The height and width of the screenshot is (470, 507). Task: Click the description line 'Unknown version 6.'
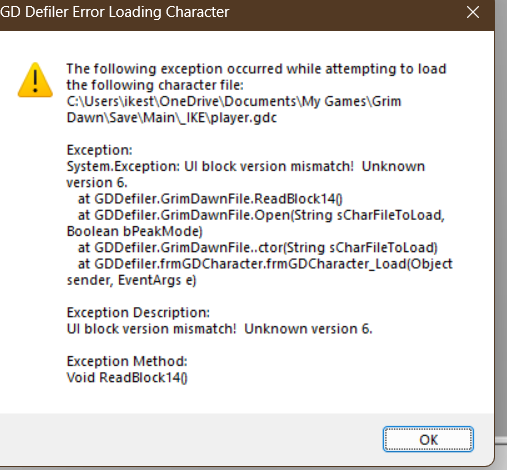click(x=308, y=329)
